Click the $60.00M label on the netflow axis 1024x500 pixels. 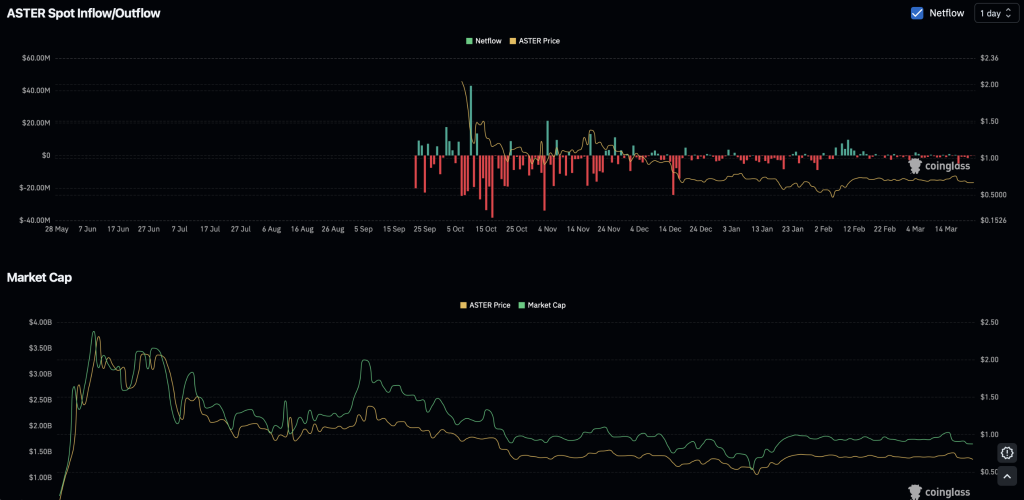(x=35, y=58)
